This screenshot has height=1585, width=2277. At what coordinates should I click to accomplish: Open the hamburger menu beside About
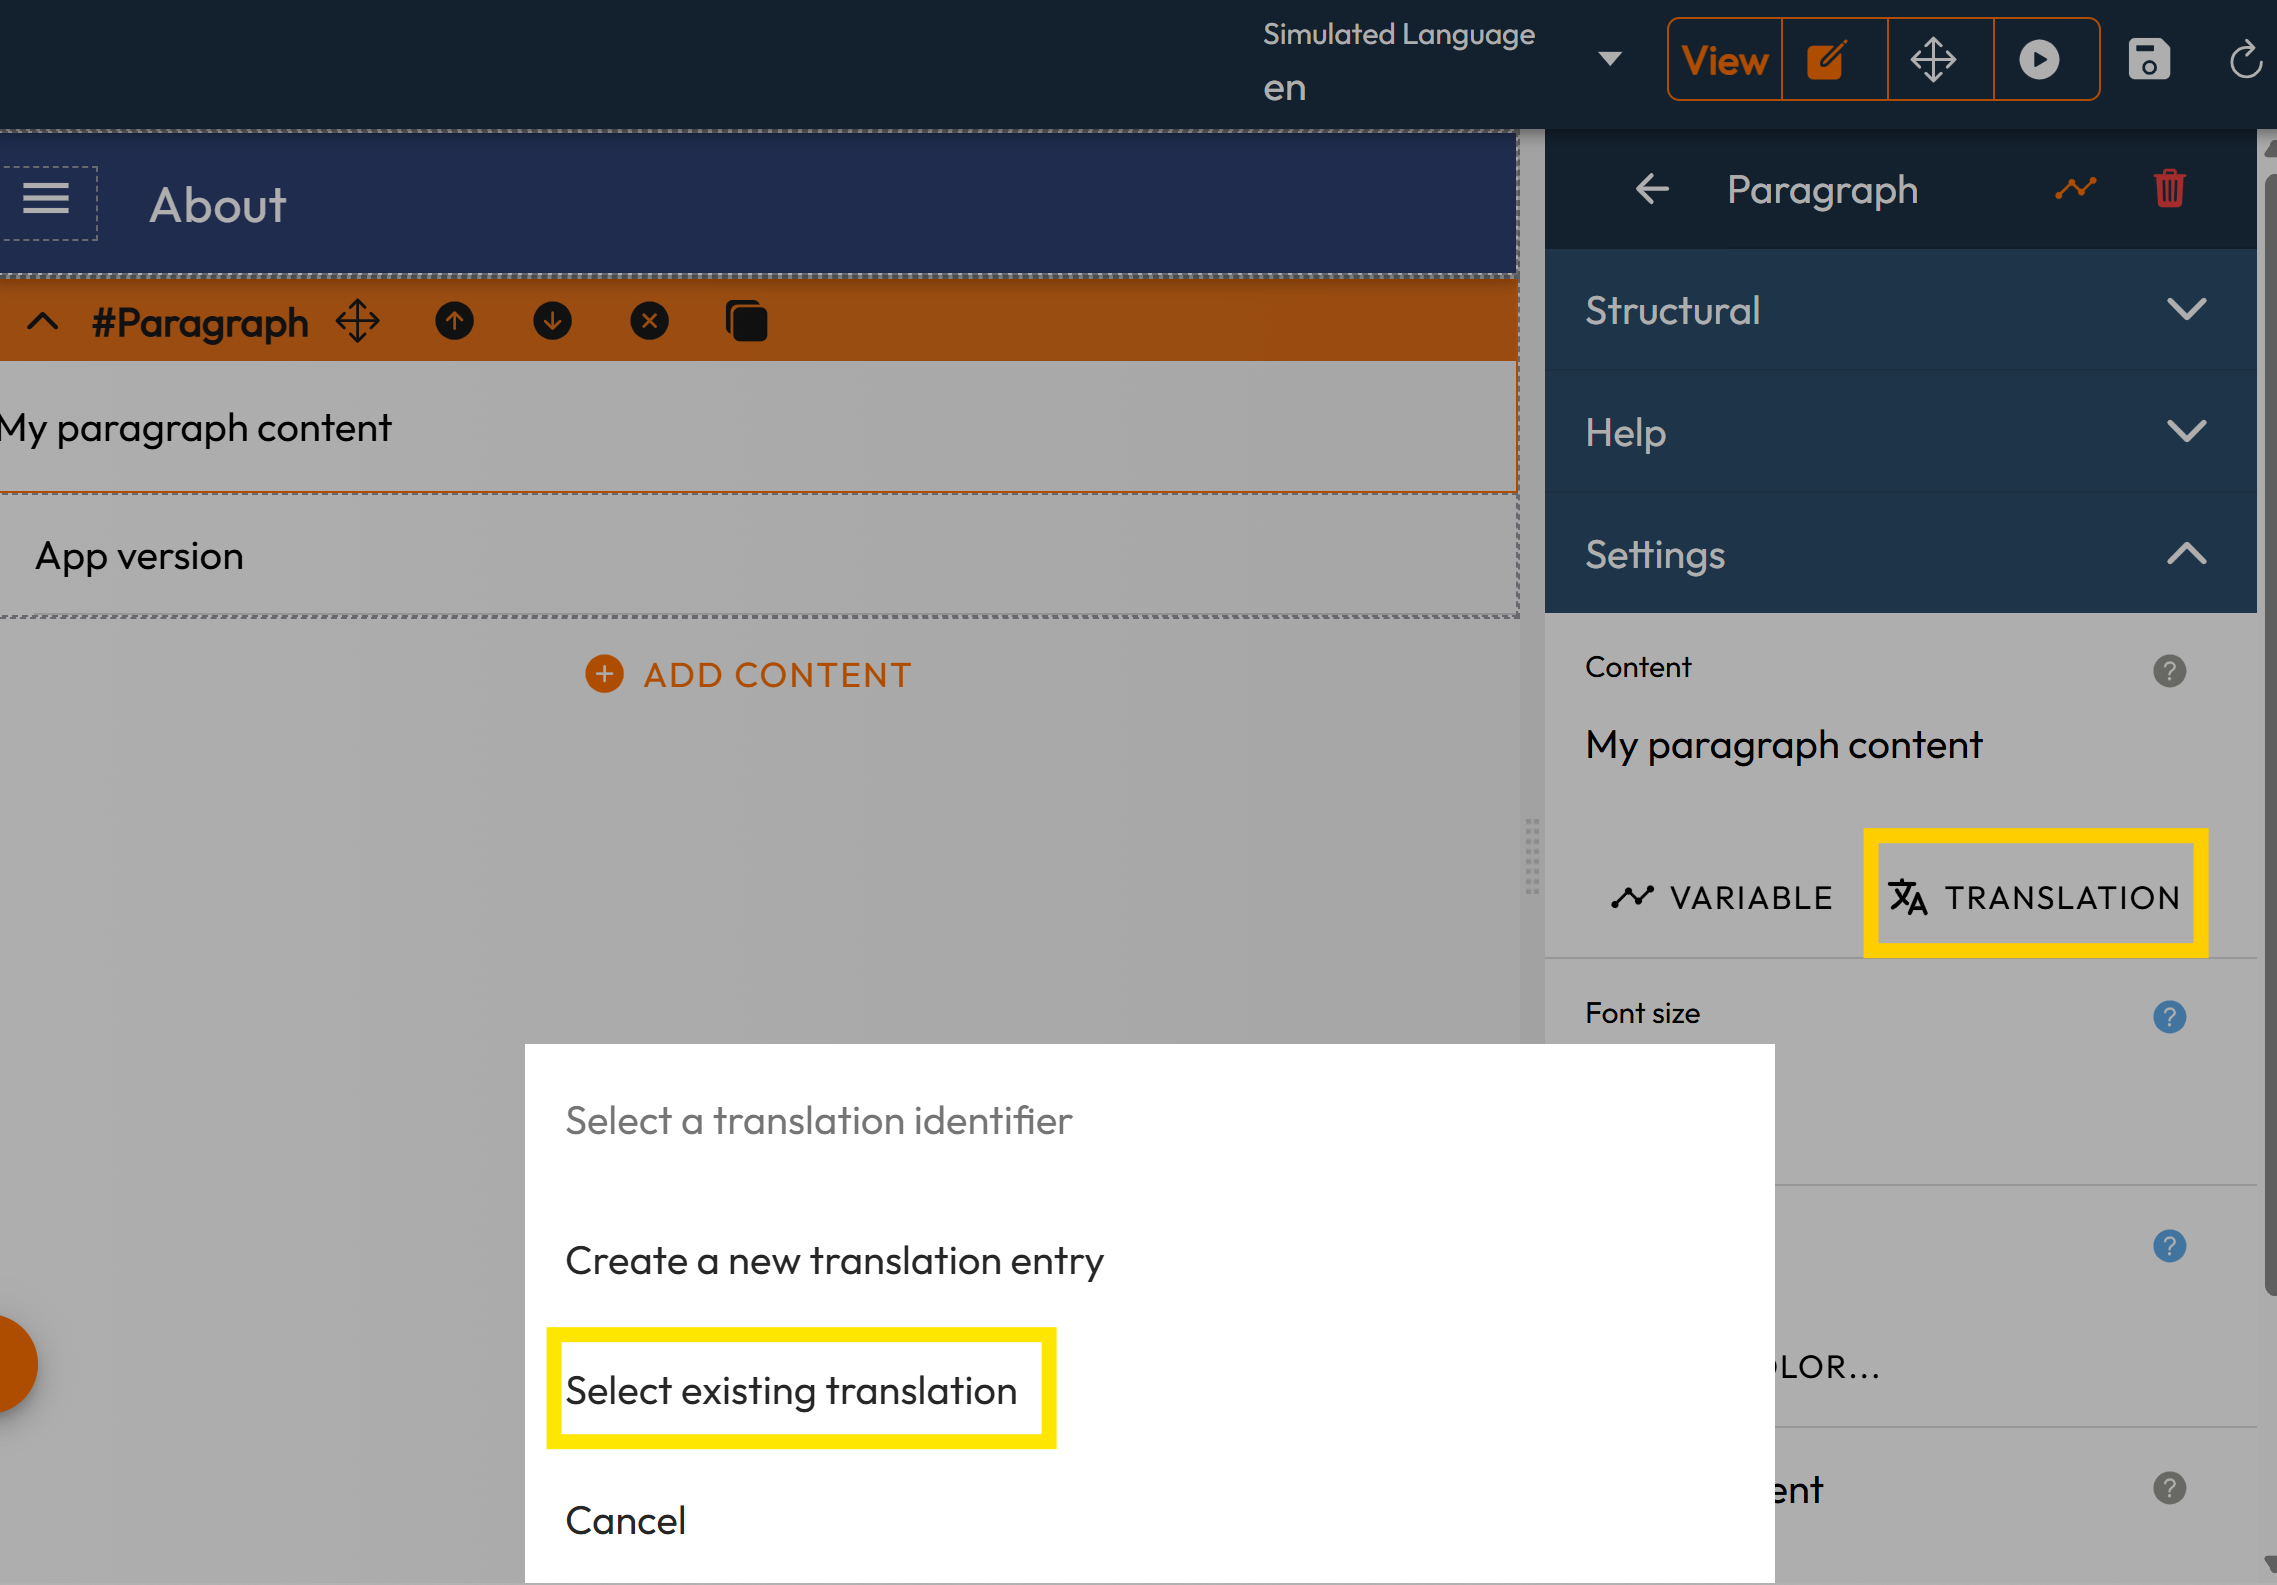point(46,199)
